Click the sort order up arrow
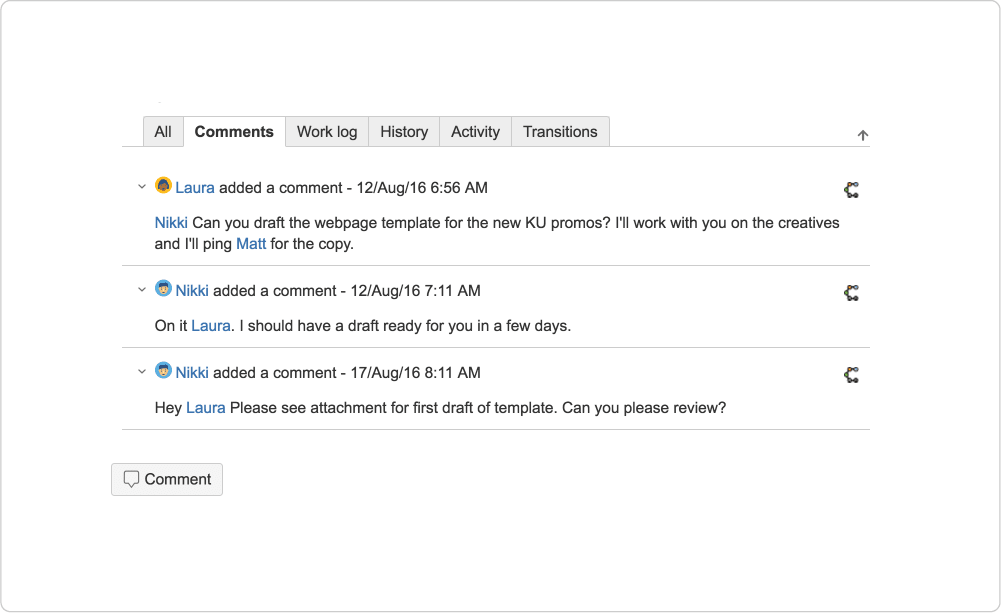This screenshot has height=613, width=1001. point(863,136)
